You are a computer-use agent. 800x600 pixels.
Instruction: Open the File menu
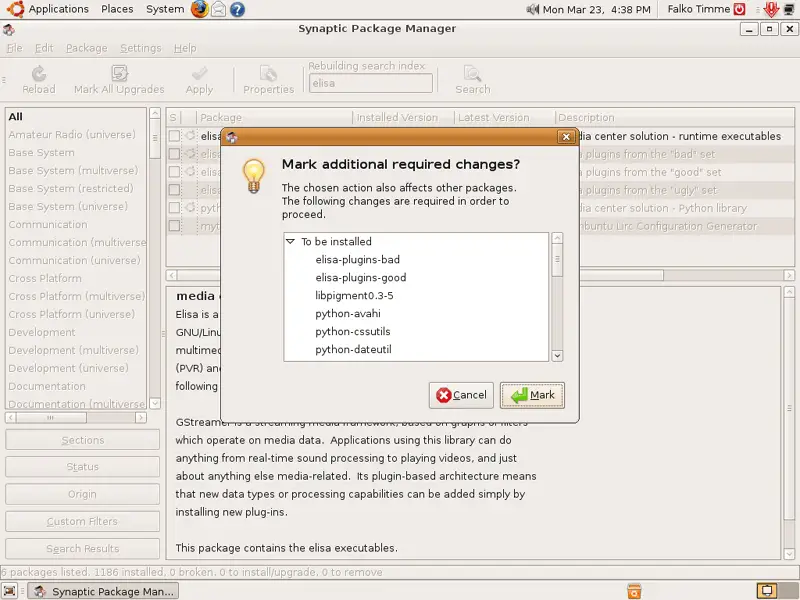coord(14,48)
